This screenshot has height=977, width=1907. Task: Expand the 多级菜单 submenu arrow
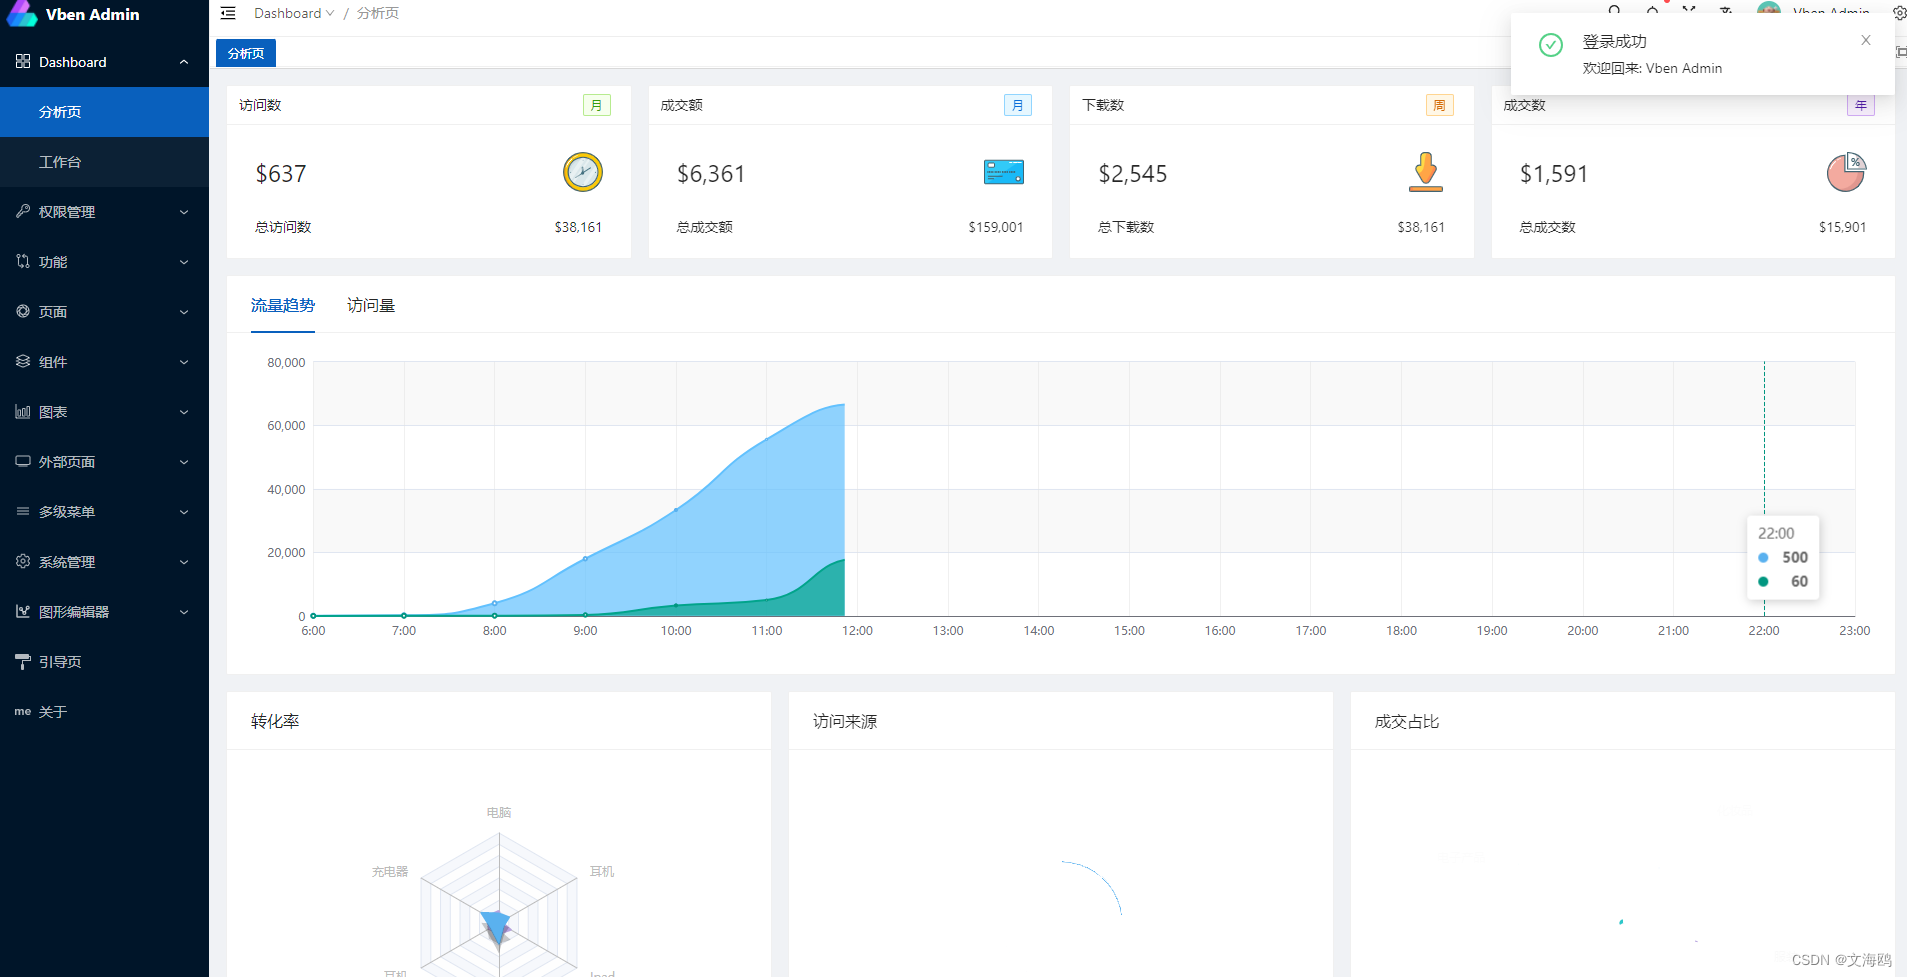(184, 512)
